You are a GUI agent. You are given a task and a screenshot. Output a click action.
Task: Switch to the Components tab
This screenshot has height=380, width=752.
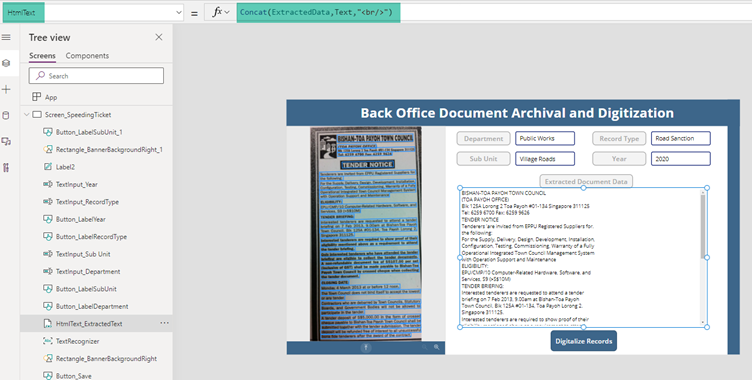pos(87,56)
